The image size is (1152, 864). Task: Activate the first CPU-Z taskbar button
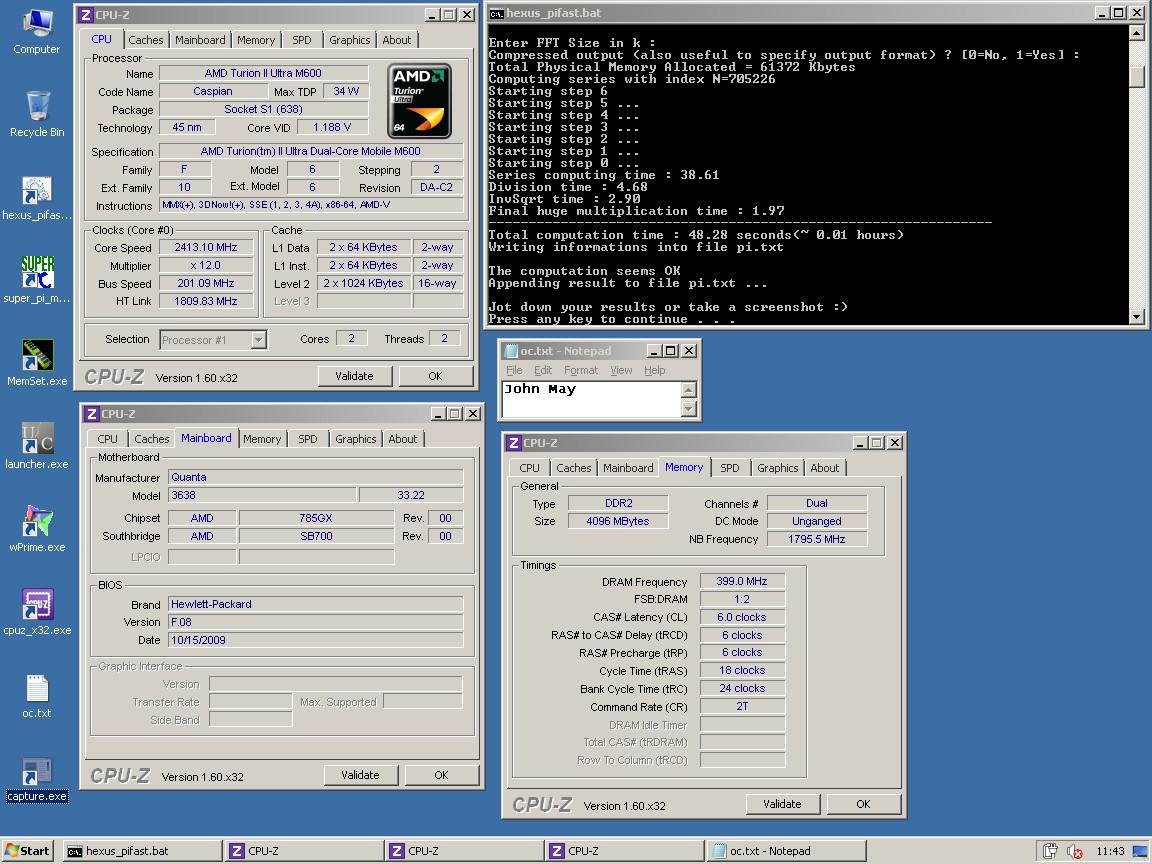coord(303,851)
